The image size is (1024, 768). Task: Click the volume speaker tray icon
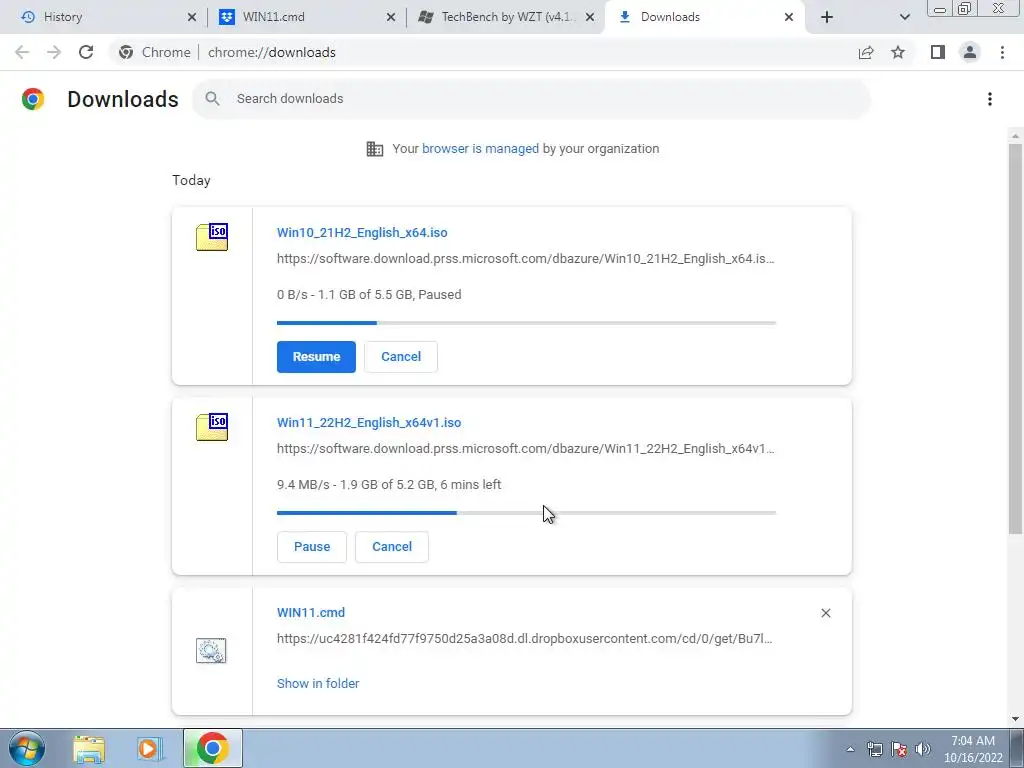click(x=922, y=749)
